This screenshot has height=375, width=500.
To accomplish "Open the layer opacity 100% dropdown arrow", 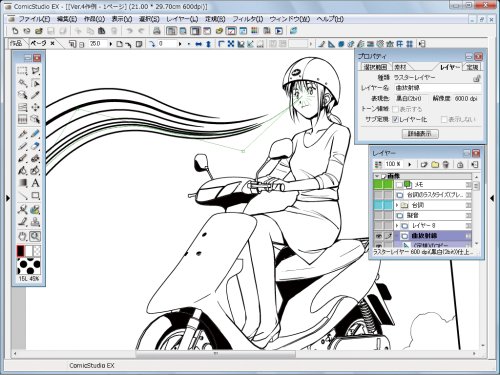I will 410,164.
